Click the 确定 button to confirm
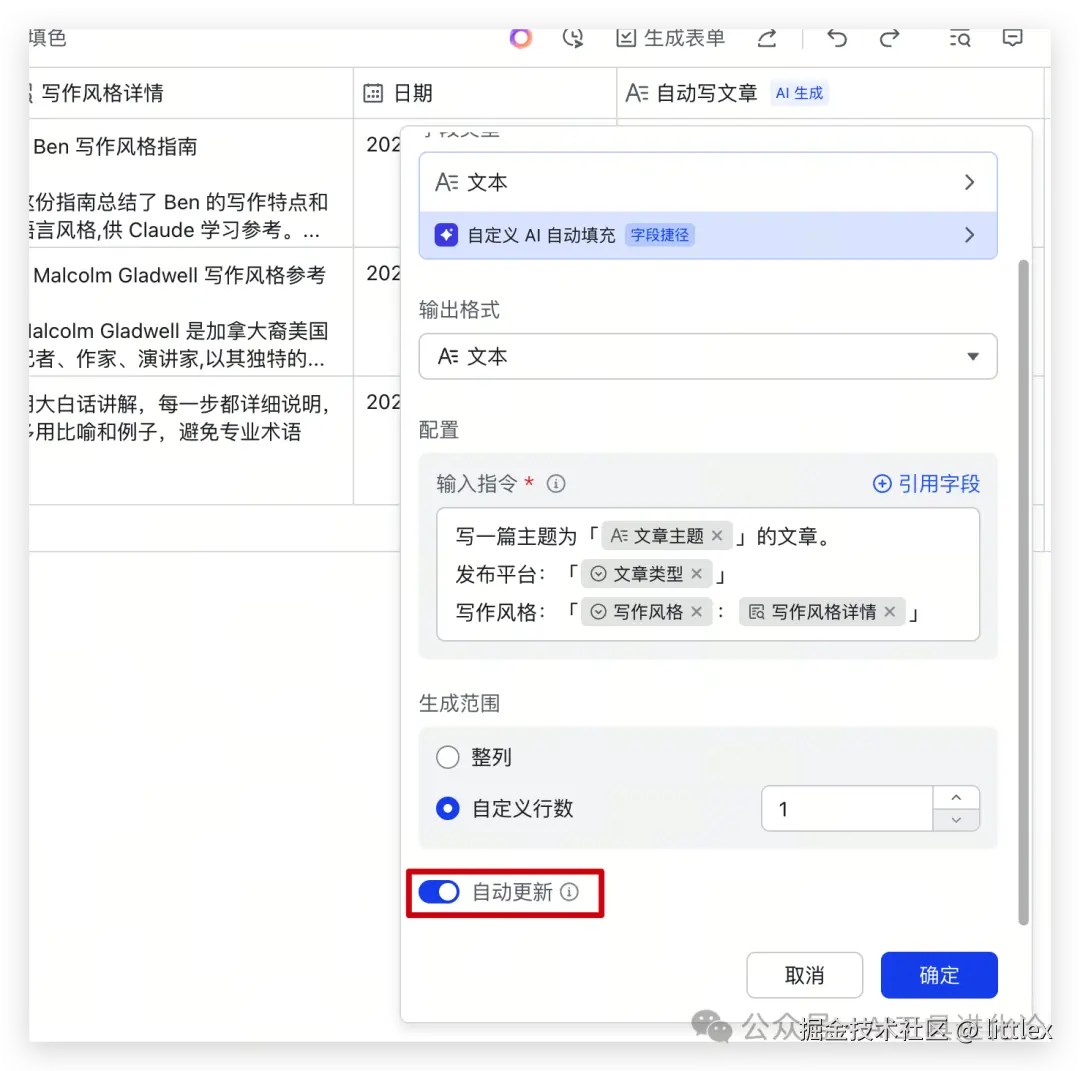The image size is (1080, 1071). pyautogui.click(x=938, y=975)
